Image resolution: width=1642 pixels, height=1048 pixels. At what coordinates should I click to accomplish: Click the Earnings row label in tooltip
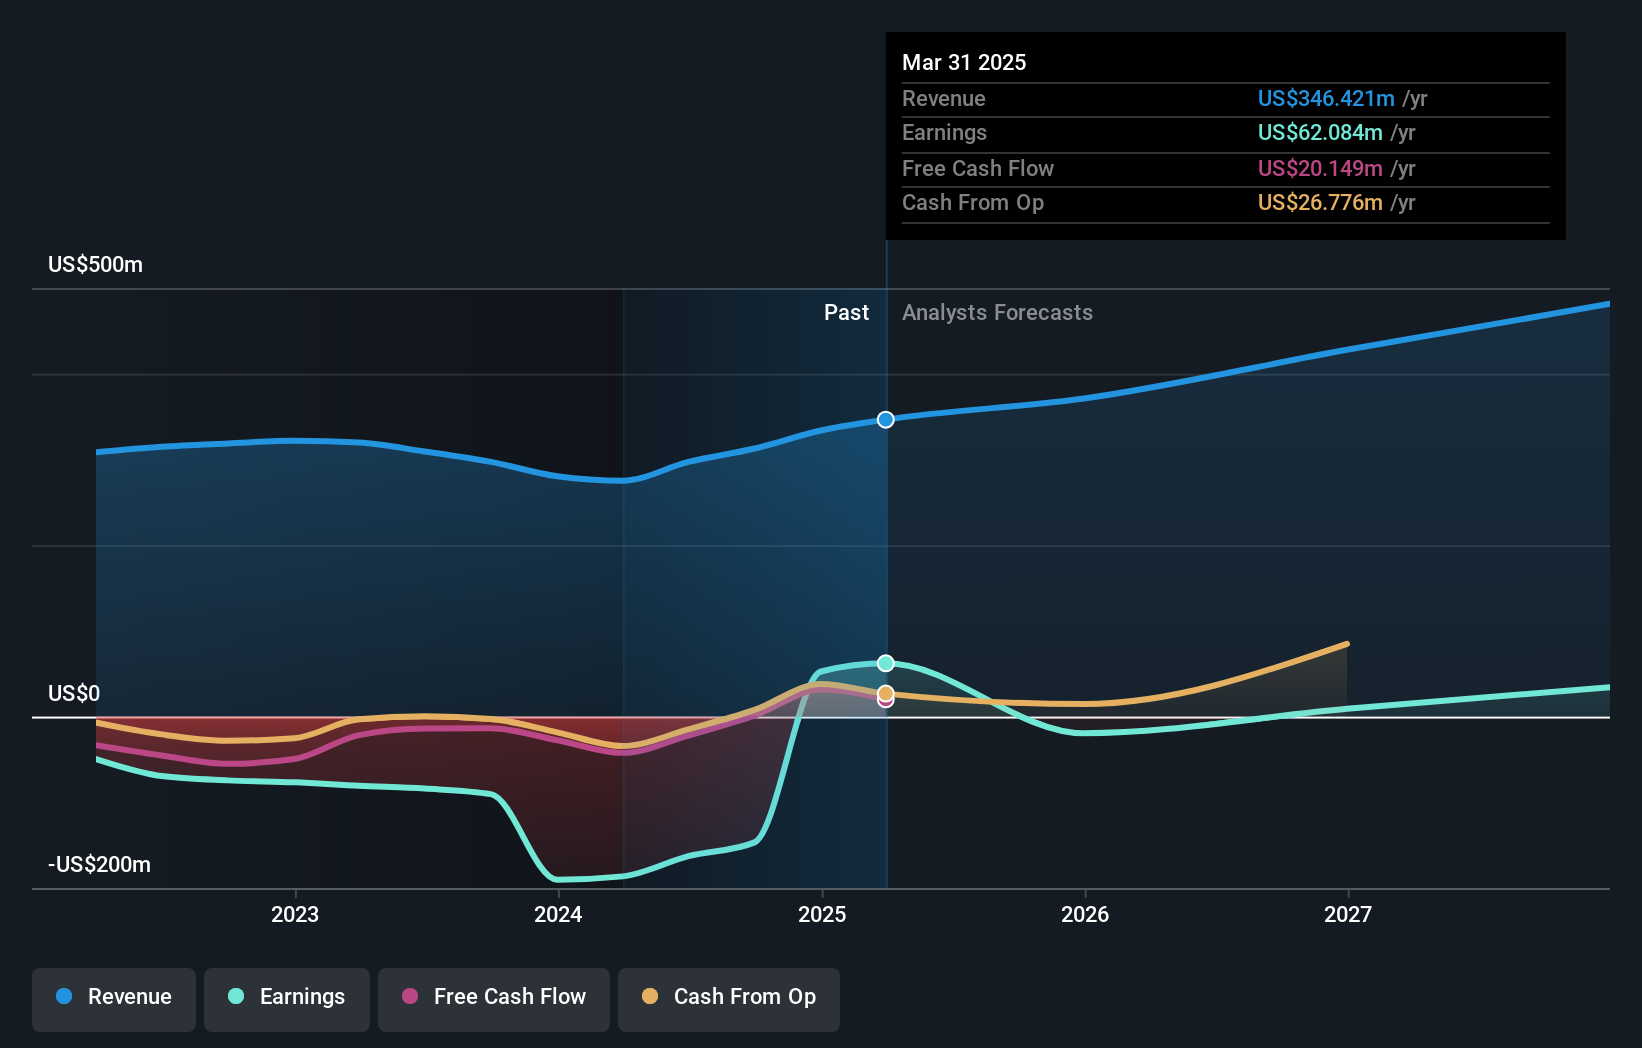[x=944, y=133]
